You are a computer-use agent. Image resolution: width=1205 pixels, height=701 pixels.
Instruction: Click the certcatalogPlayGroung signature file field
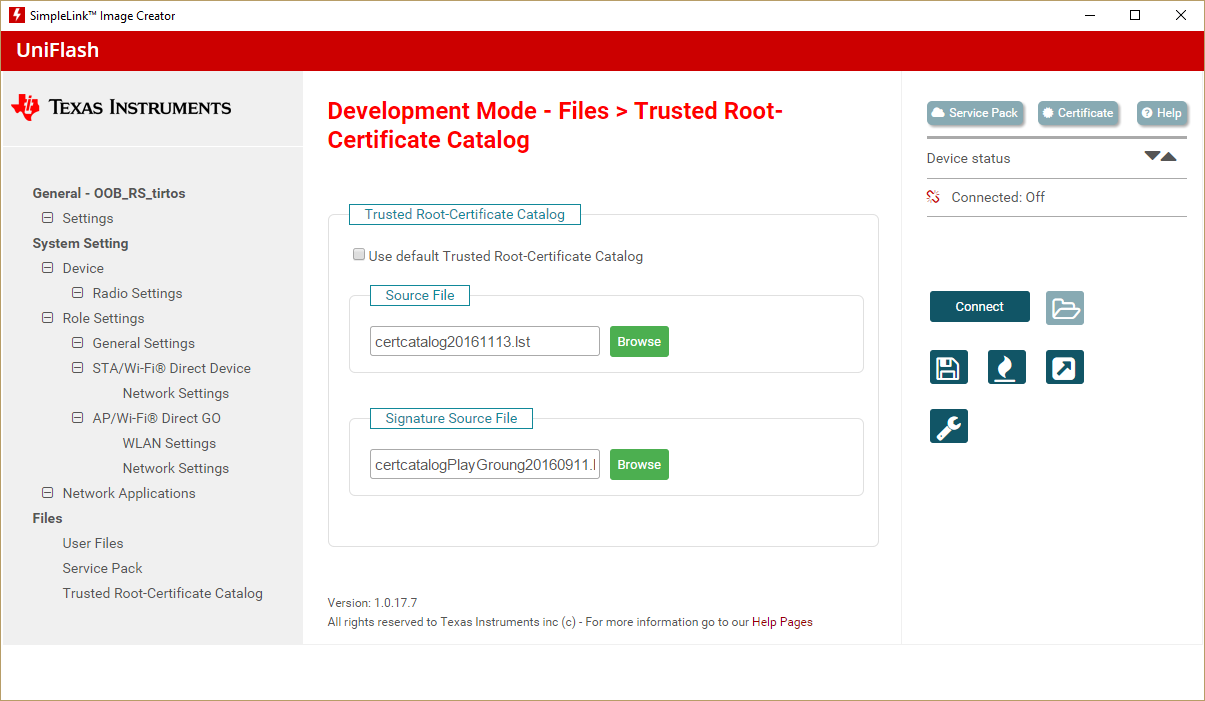[485, 464]
